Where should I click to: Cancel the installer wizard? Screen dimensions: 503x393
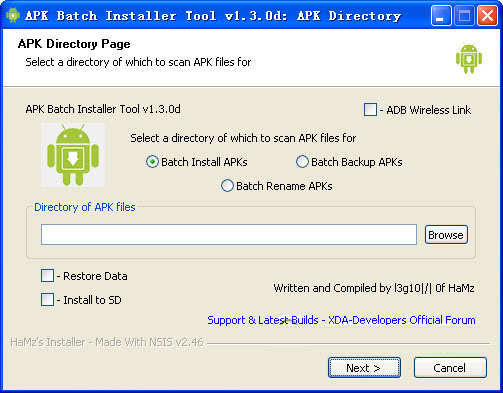coord(450,368)
